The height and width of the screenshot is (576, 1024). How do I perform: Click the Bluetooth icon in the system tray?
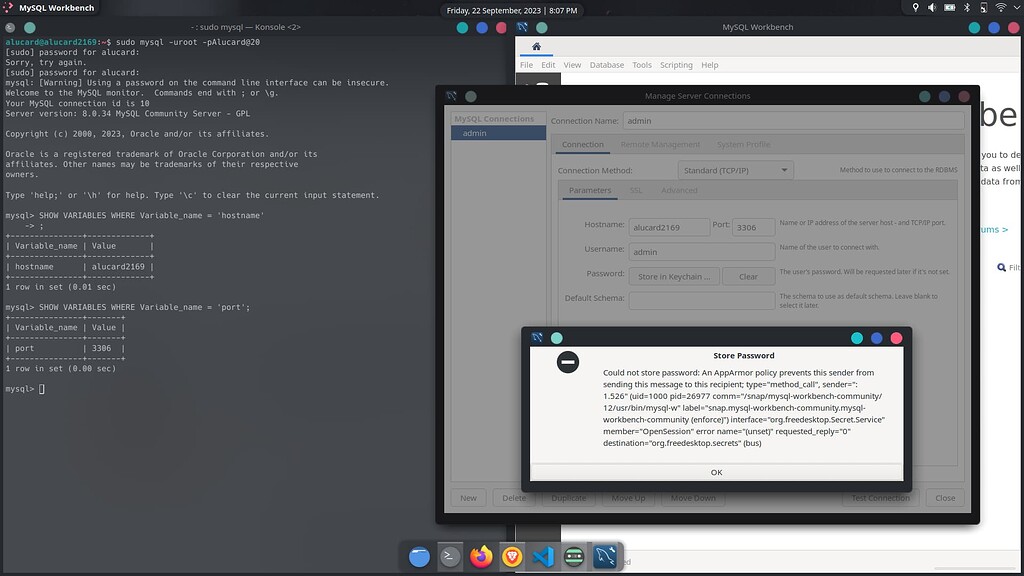point(966,7)
